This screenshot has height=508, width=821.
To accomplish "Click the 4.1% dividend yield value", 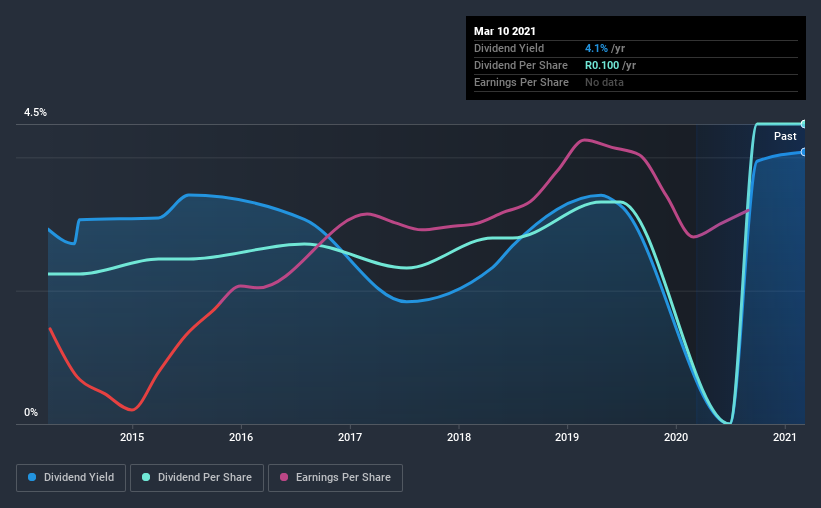I will click(596, 48).
